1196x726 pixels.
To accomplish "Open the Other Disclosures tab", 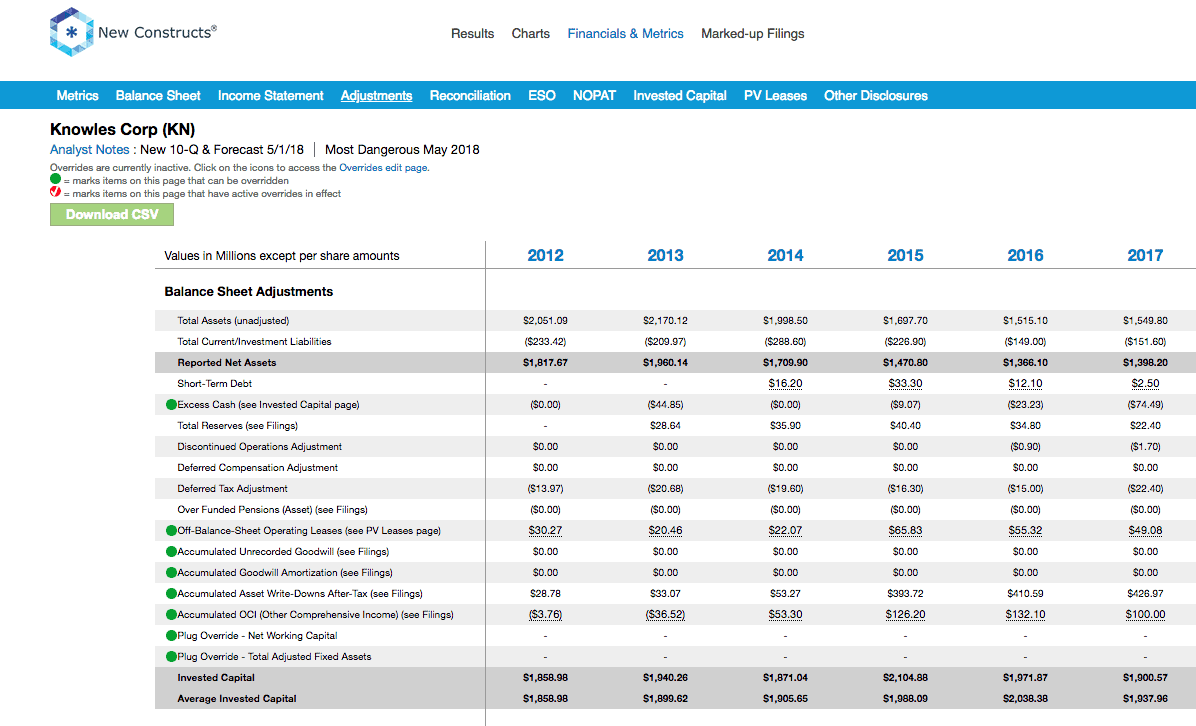I will click(876, 95).
